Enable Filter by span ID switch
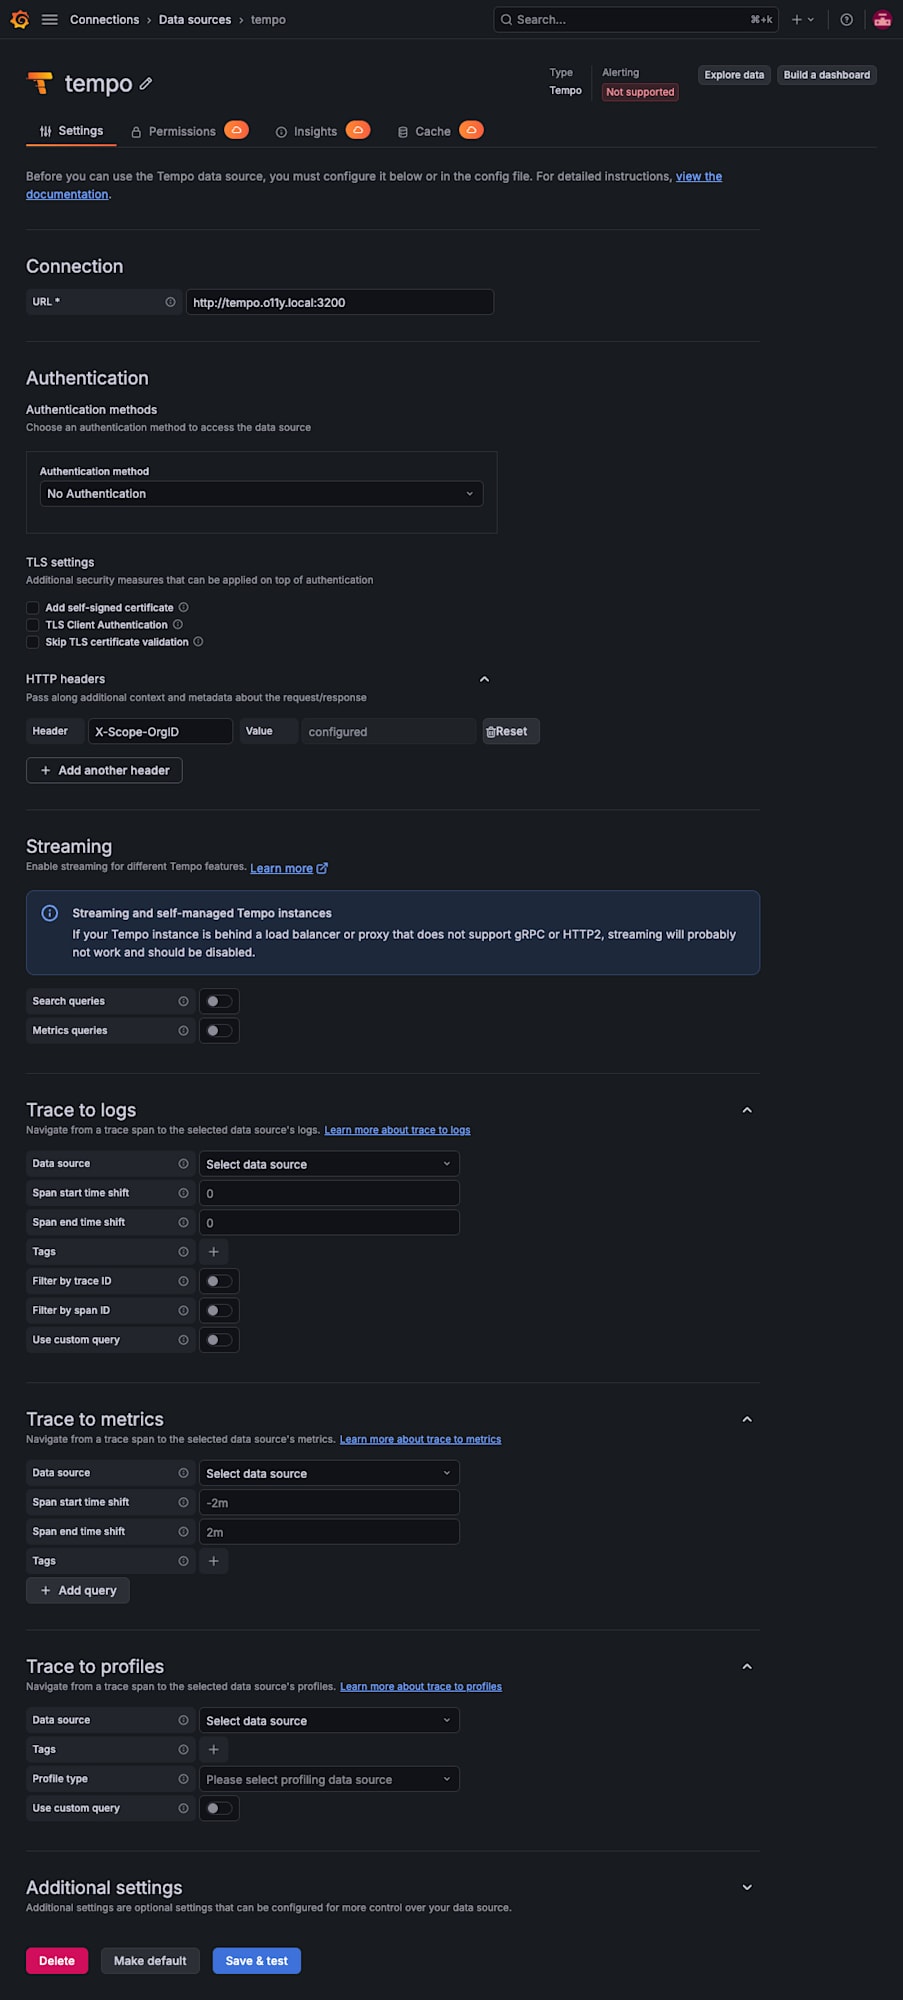This screenshot has width=903, height=2000. (x=219, y=1310)
